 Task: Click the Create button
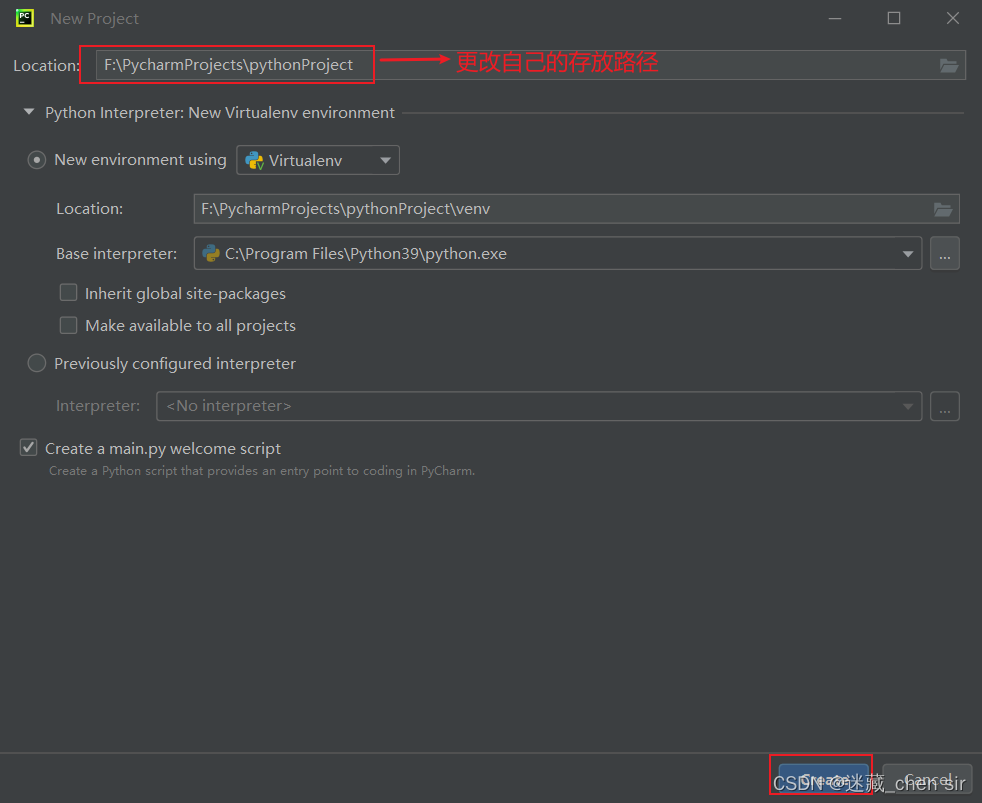[x=823, y=780]
